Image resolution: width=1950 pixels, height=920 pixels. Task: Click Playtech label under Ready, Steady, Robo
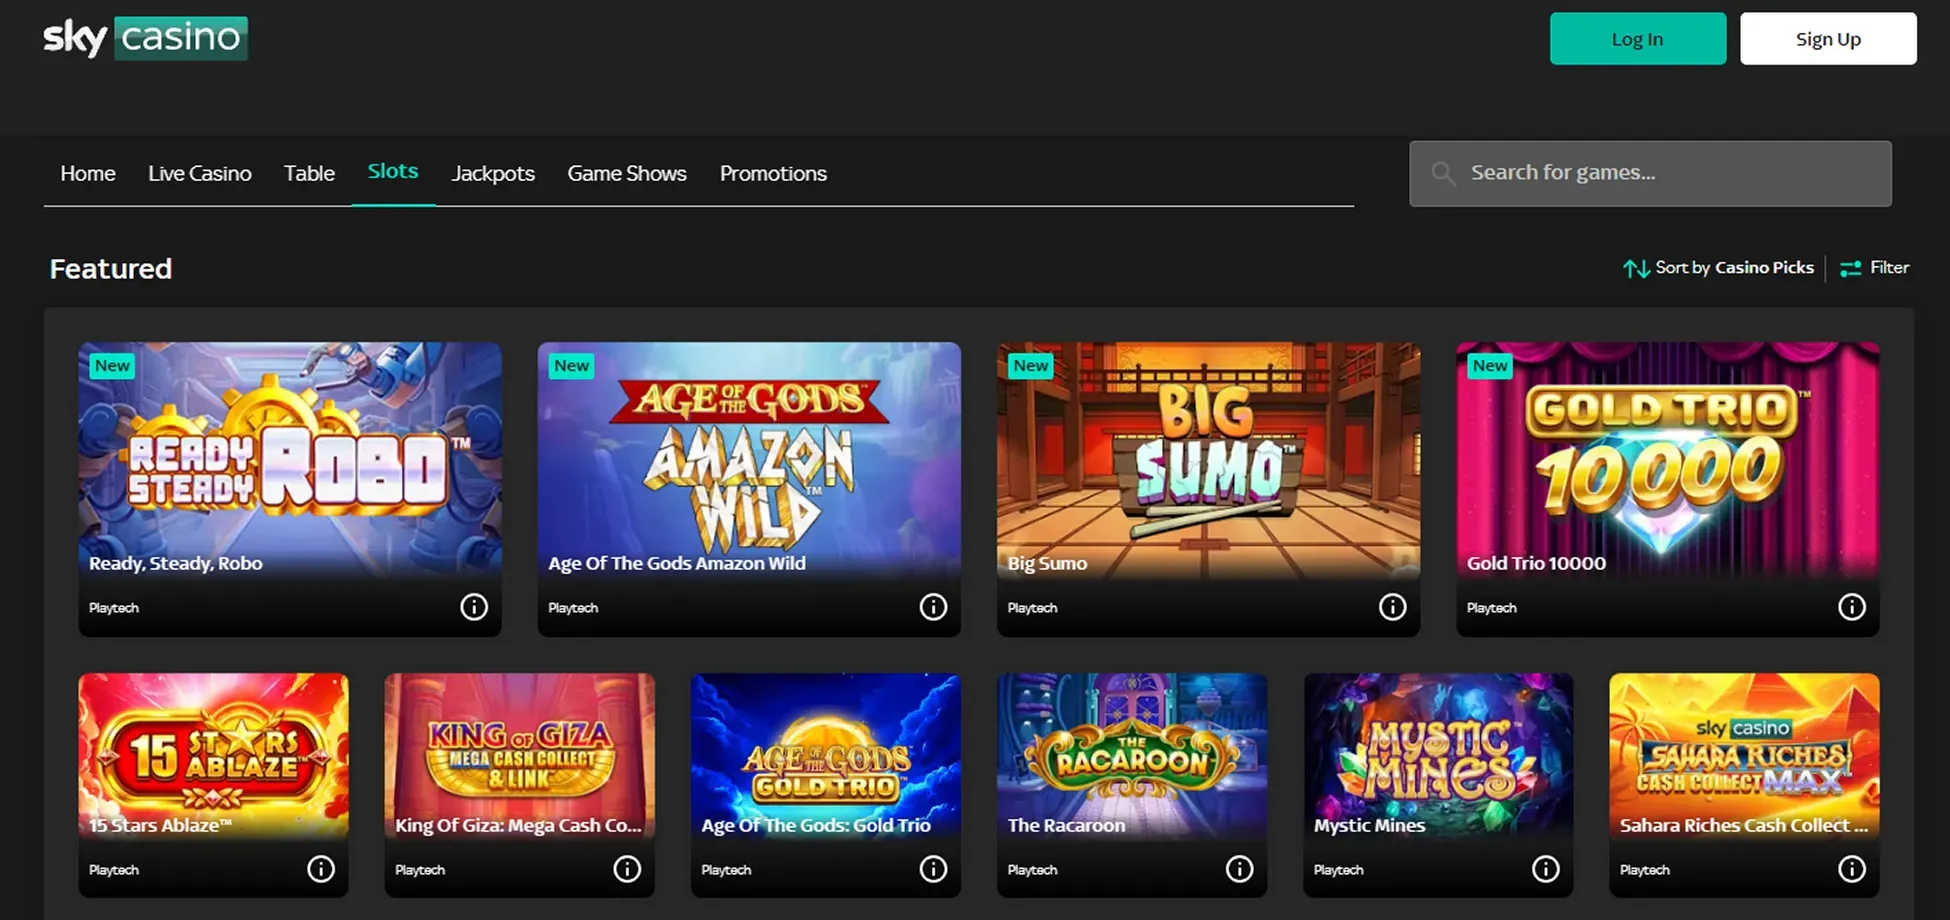coord(114,608)
